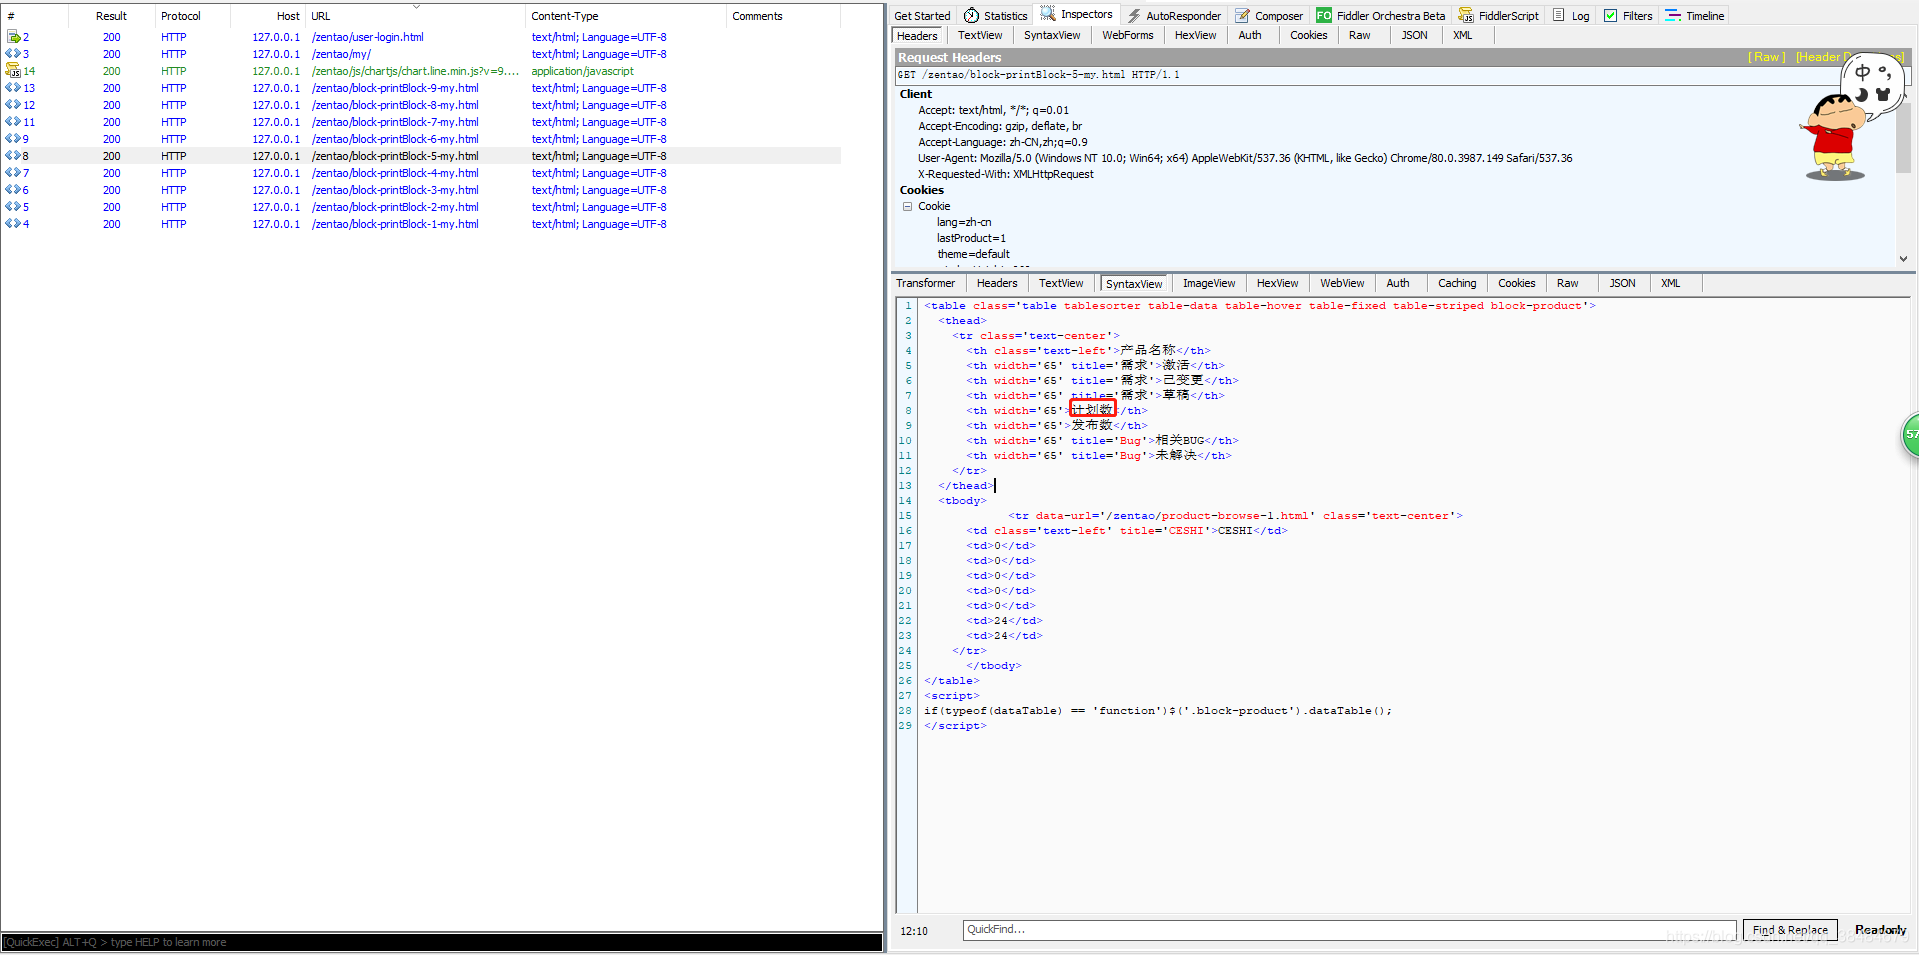Click session icon of printBlock-9 row

tap(13, 88)
